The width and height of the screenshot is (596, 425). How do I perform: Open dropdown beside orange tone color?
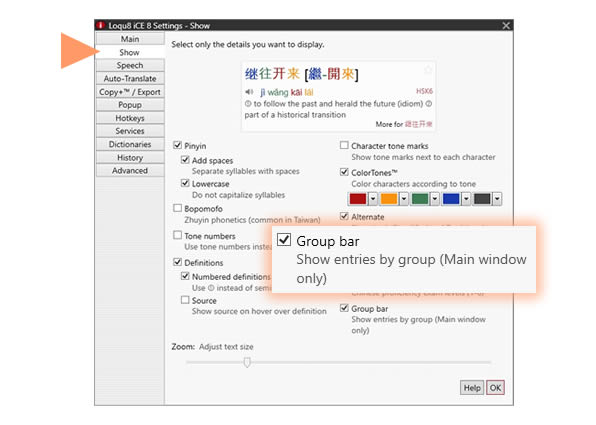tap(404, 198)
